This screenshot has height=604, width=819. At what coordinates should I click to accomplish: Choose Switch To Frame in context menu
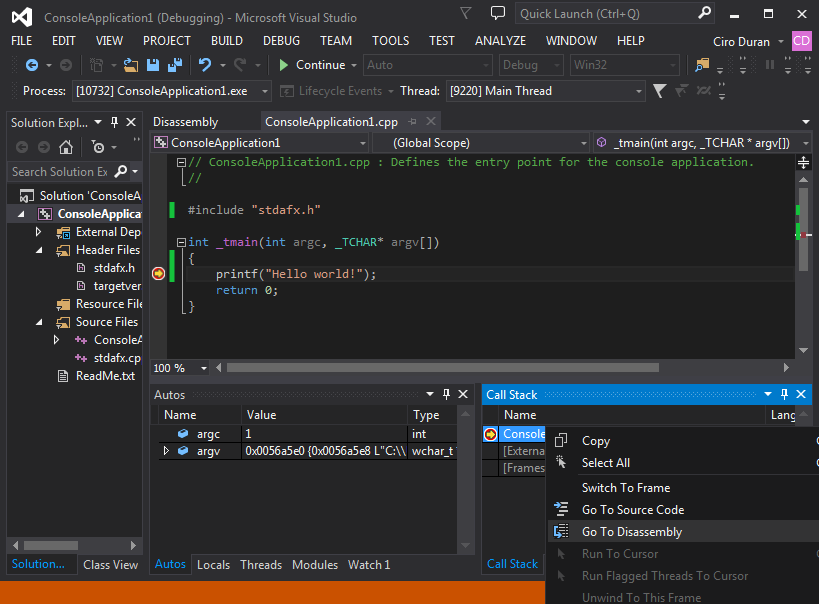[626, 487]
